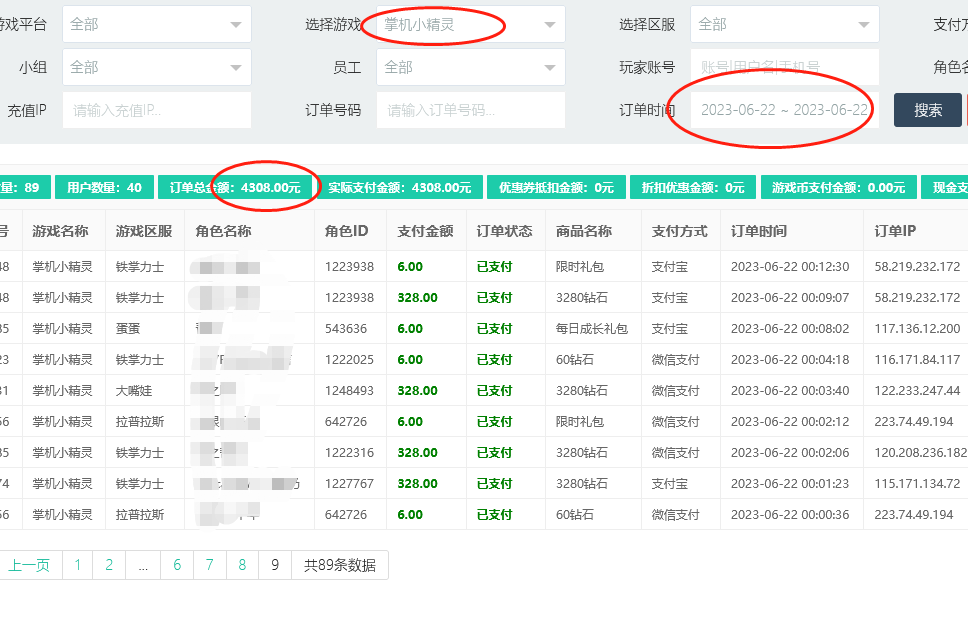
Task: Open the 选择区服 dropdown
Action: (x=784, y=24)
